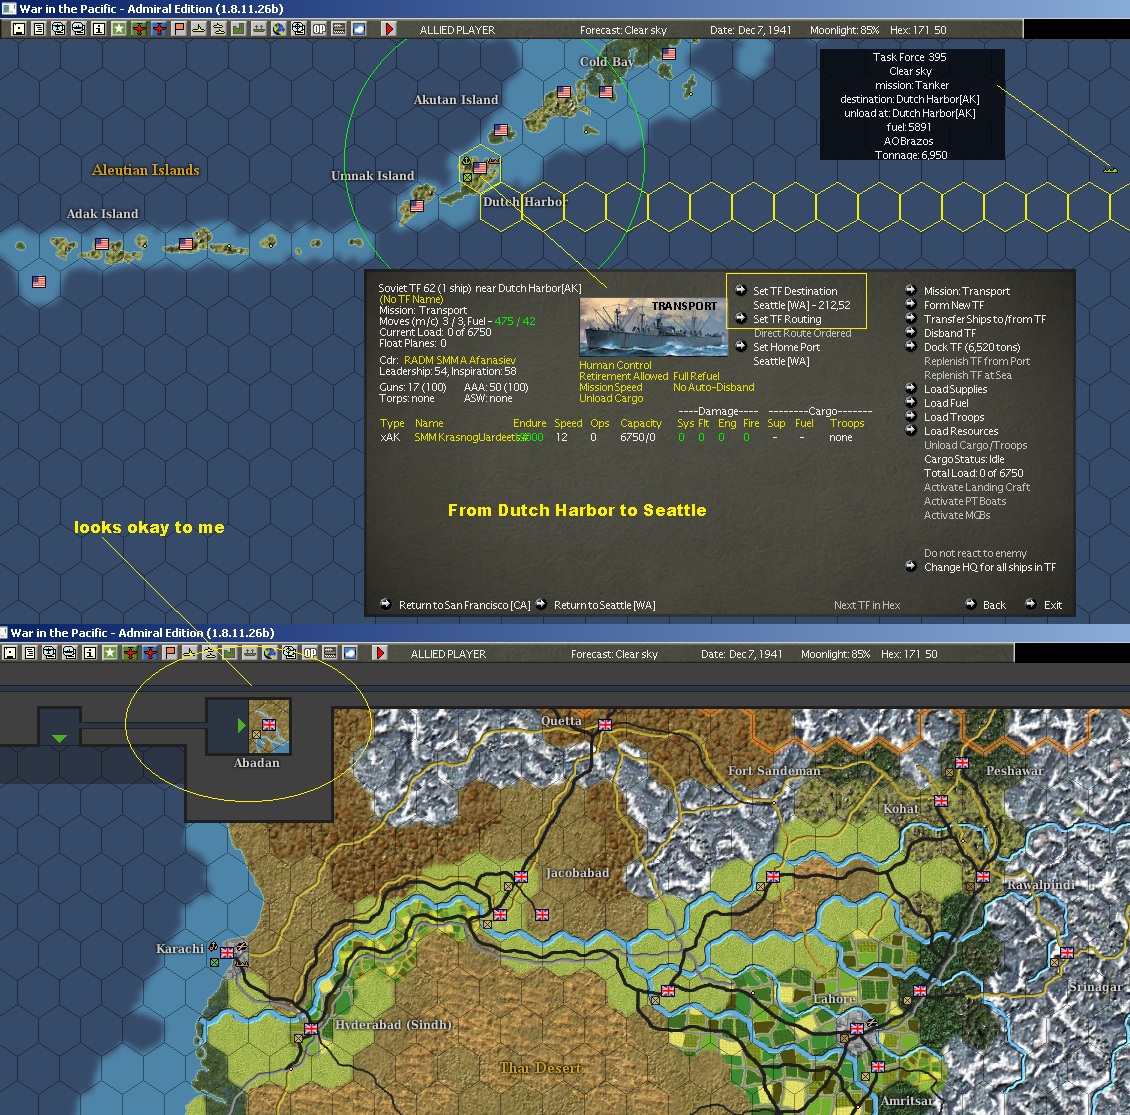Click Set TF Destination
Image resolution: width=1130 pixels, height=1115 pixels.
tap(795, 291)
